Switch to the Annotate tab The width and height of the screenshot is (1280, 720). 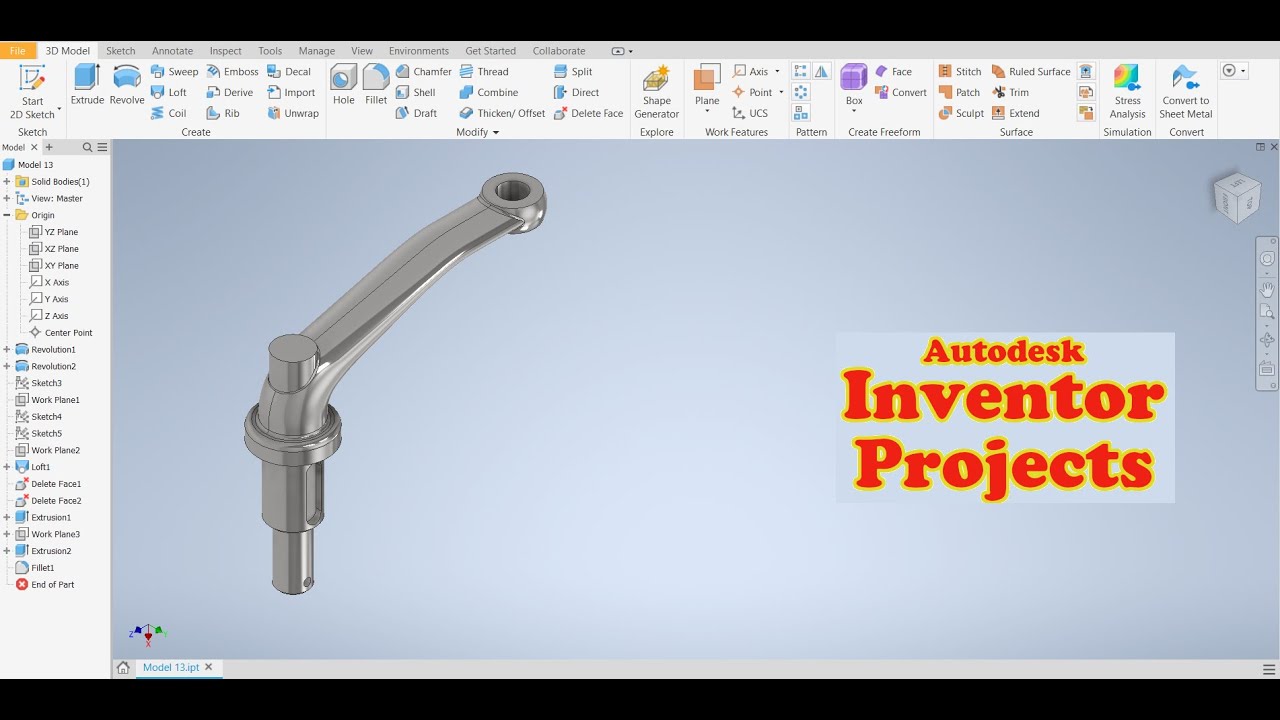click(x=172, y=51)
